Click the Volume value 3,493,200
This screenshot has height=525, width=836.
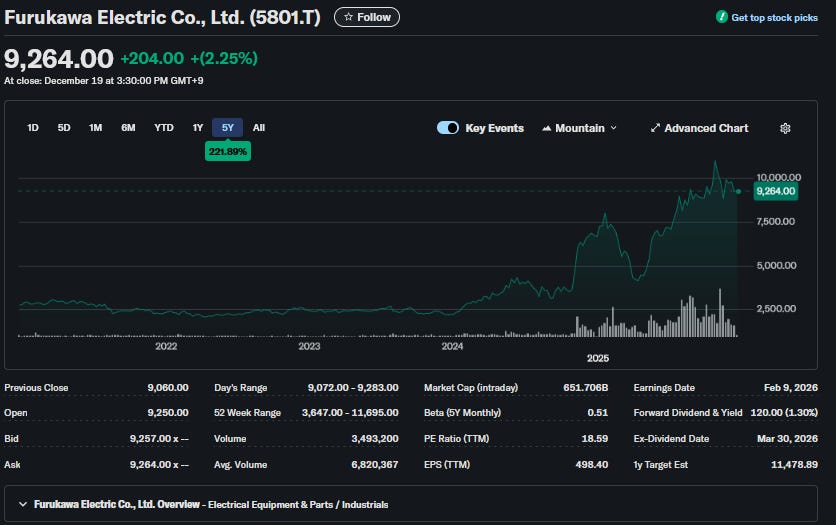(x=375, y=439)
